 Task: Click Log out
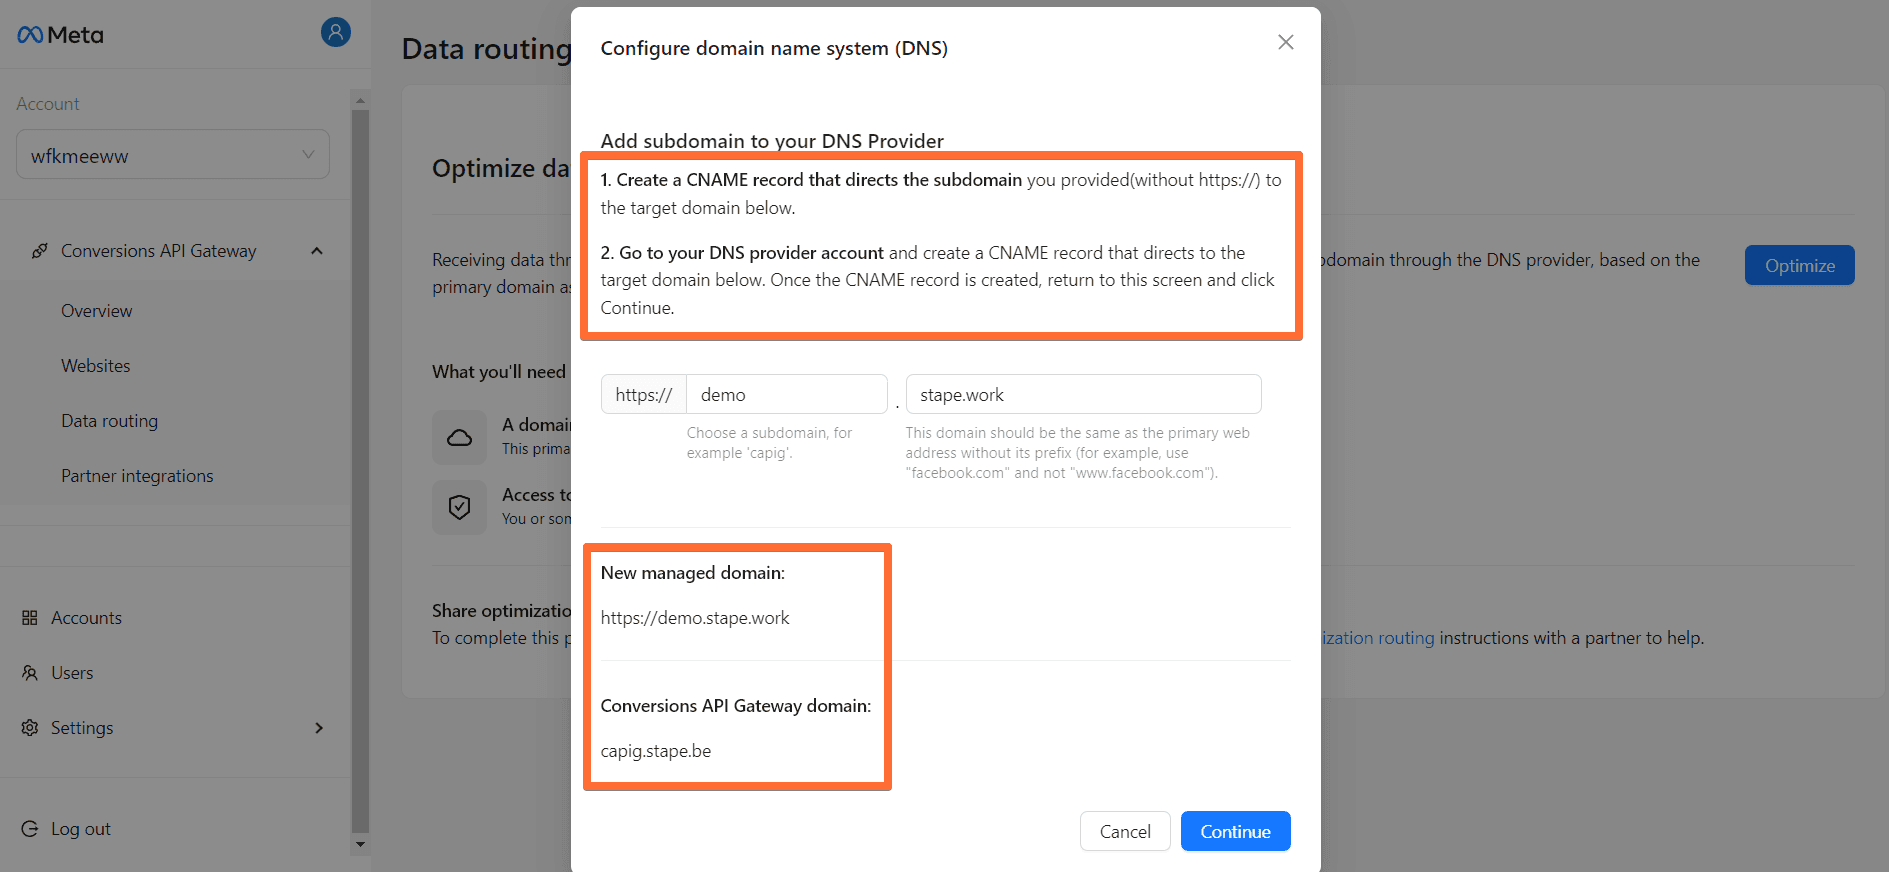81,829
